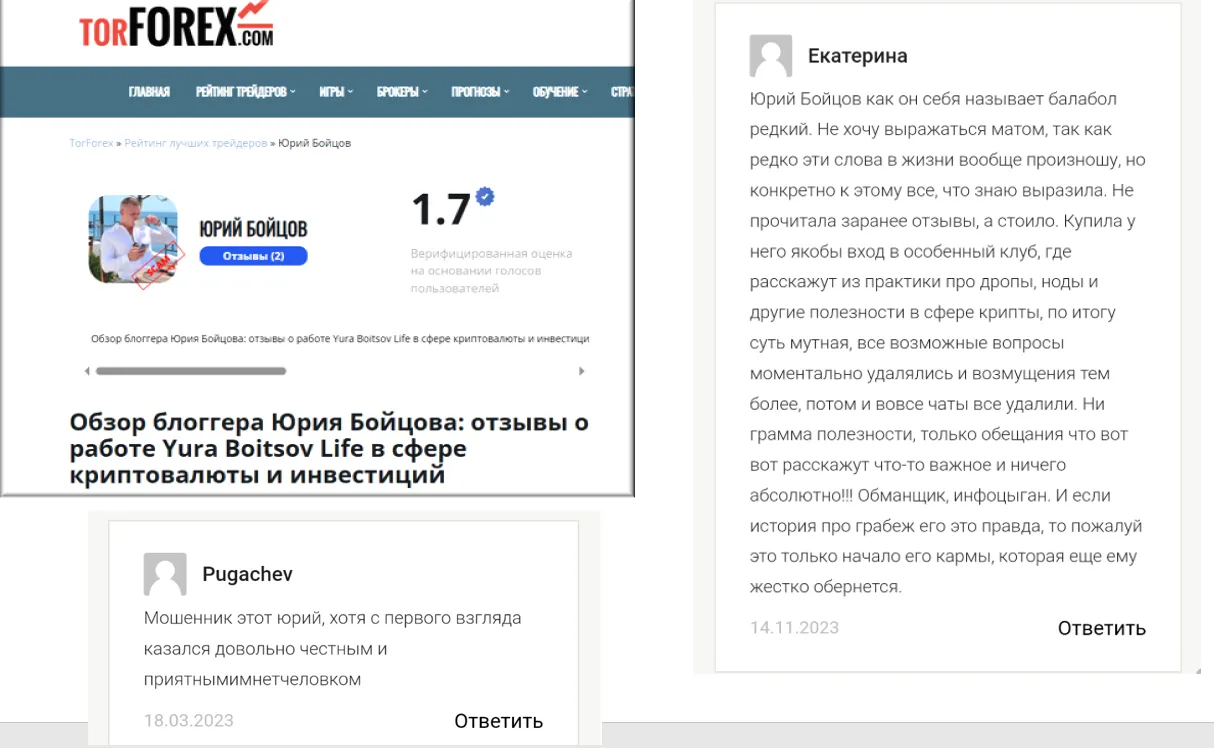Image resolution: width=1214 pixels, height=748 pixels.
Task: Open Рейтинг лучших трейдеров breadcrumb link
Action: pyautogui.click(x=196, y=143)
